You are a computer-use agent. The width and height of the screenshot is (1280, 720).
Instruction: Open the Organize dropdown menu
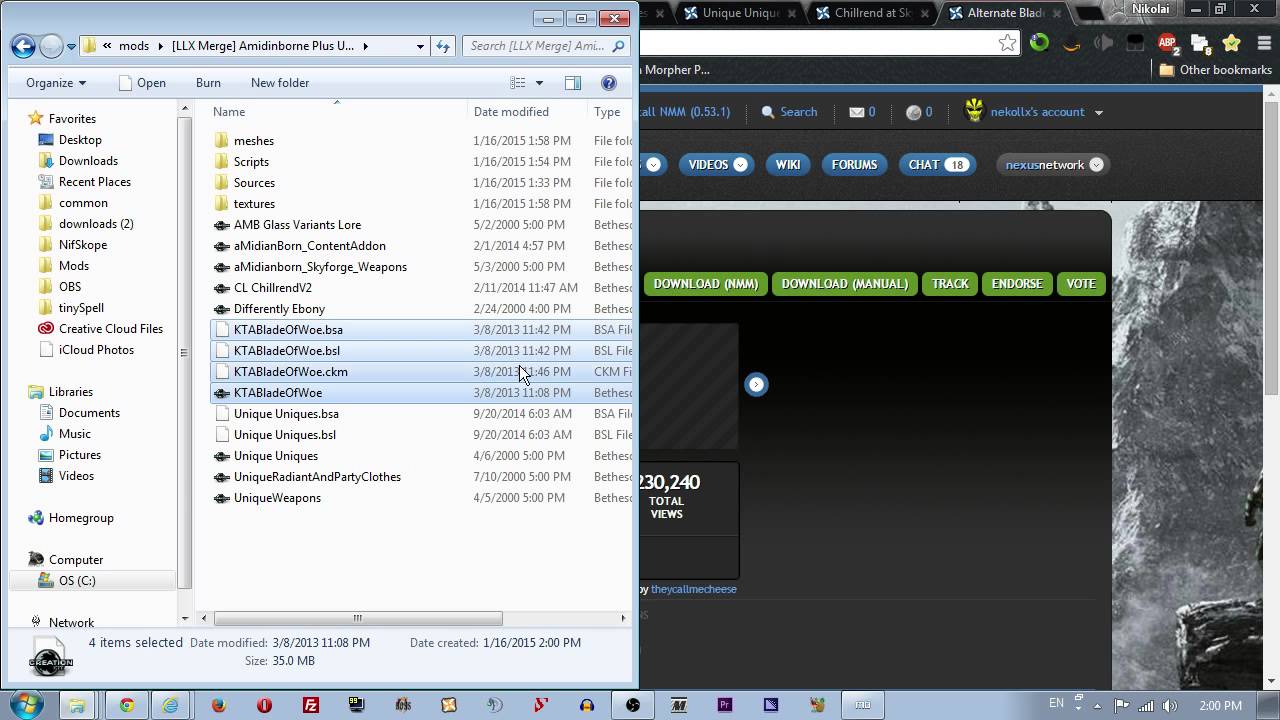point(56,83)
